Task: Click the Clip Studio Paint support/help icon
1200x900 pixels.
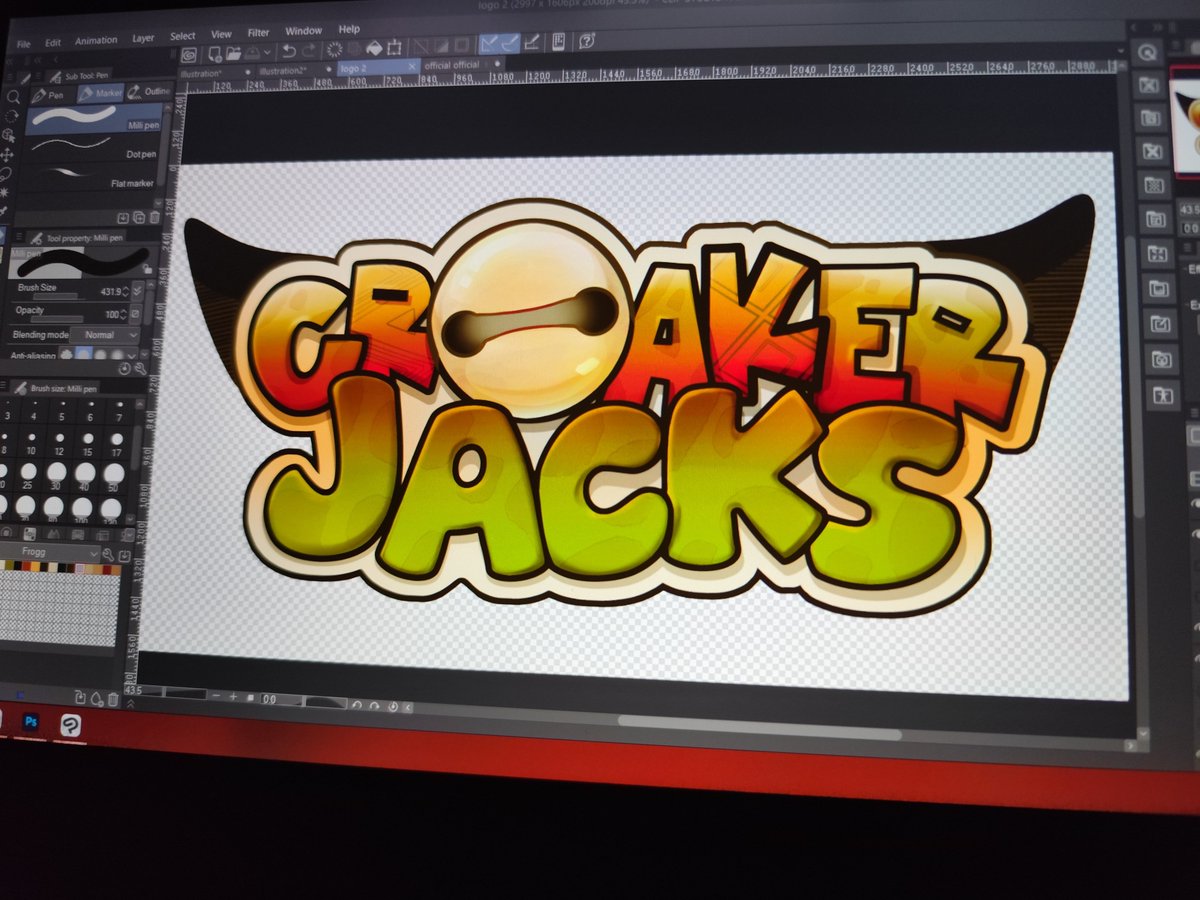Action: coord(586,41)
